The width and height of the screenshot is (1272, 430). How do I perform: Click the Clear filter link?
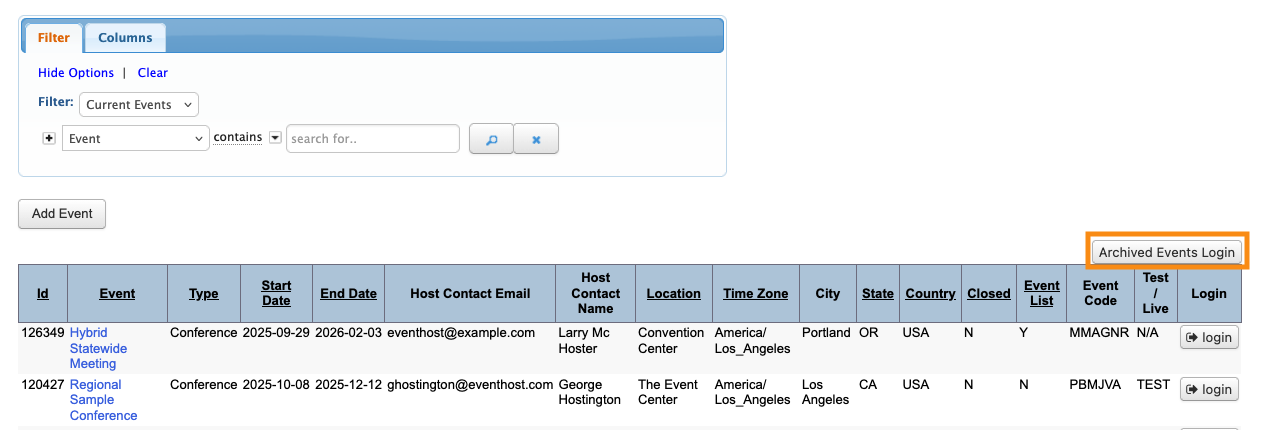click(x=153, y=73)
